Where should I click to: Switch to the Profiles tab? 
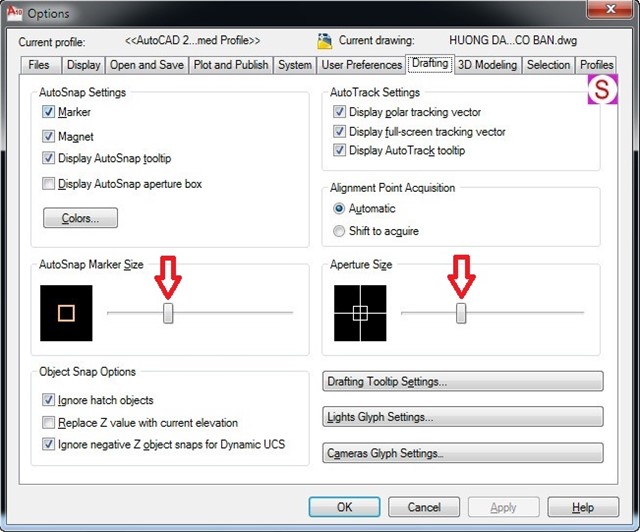[x=596, y=65]
